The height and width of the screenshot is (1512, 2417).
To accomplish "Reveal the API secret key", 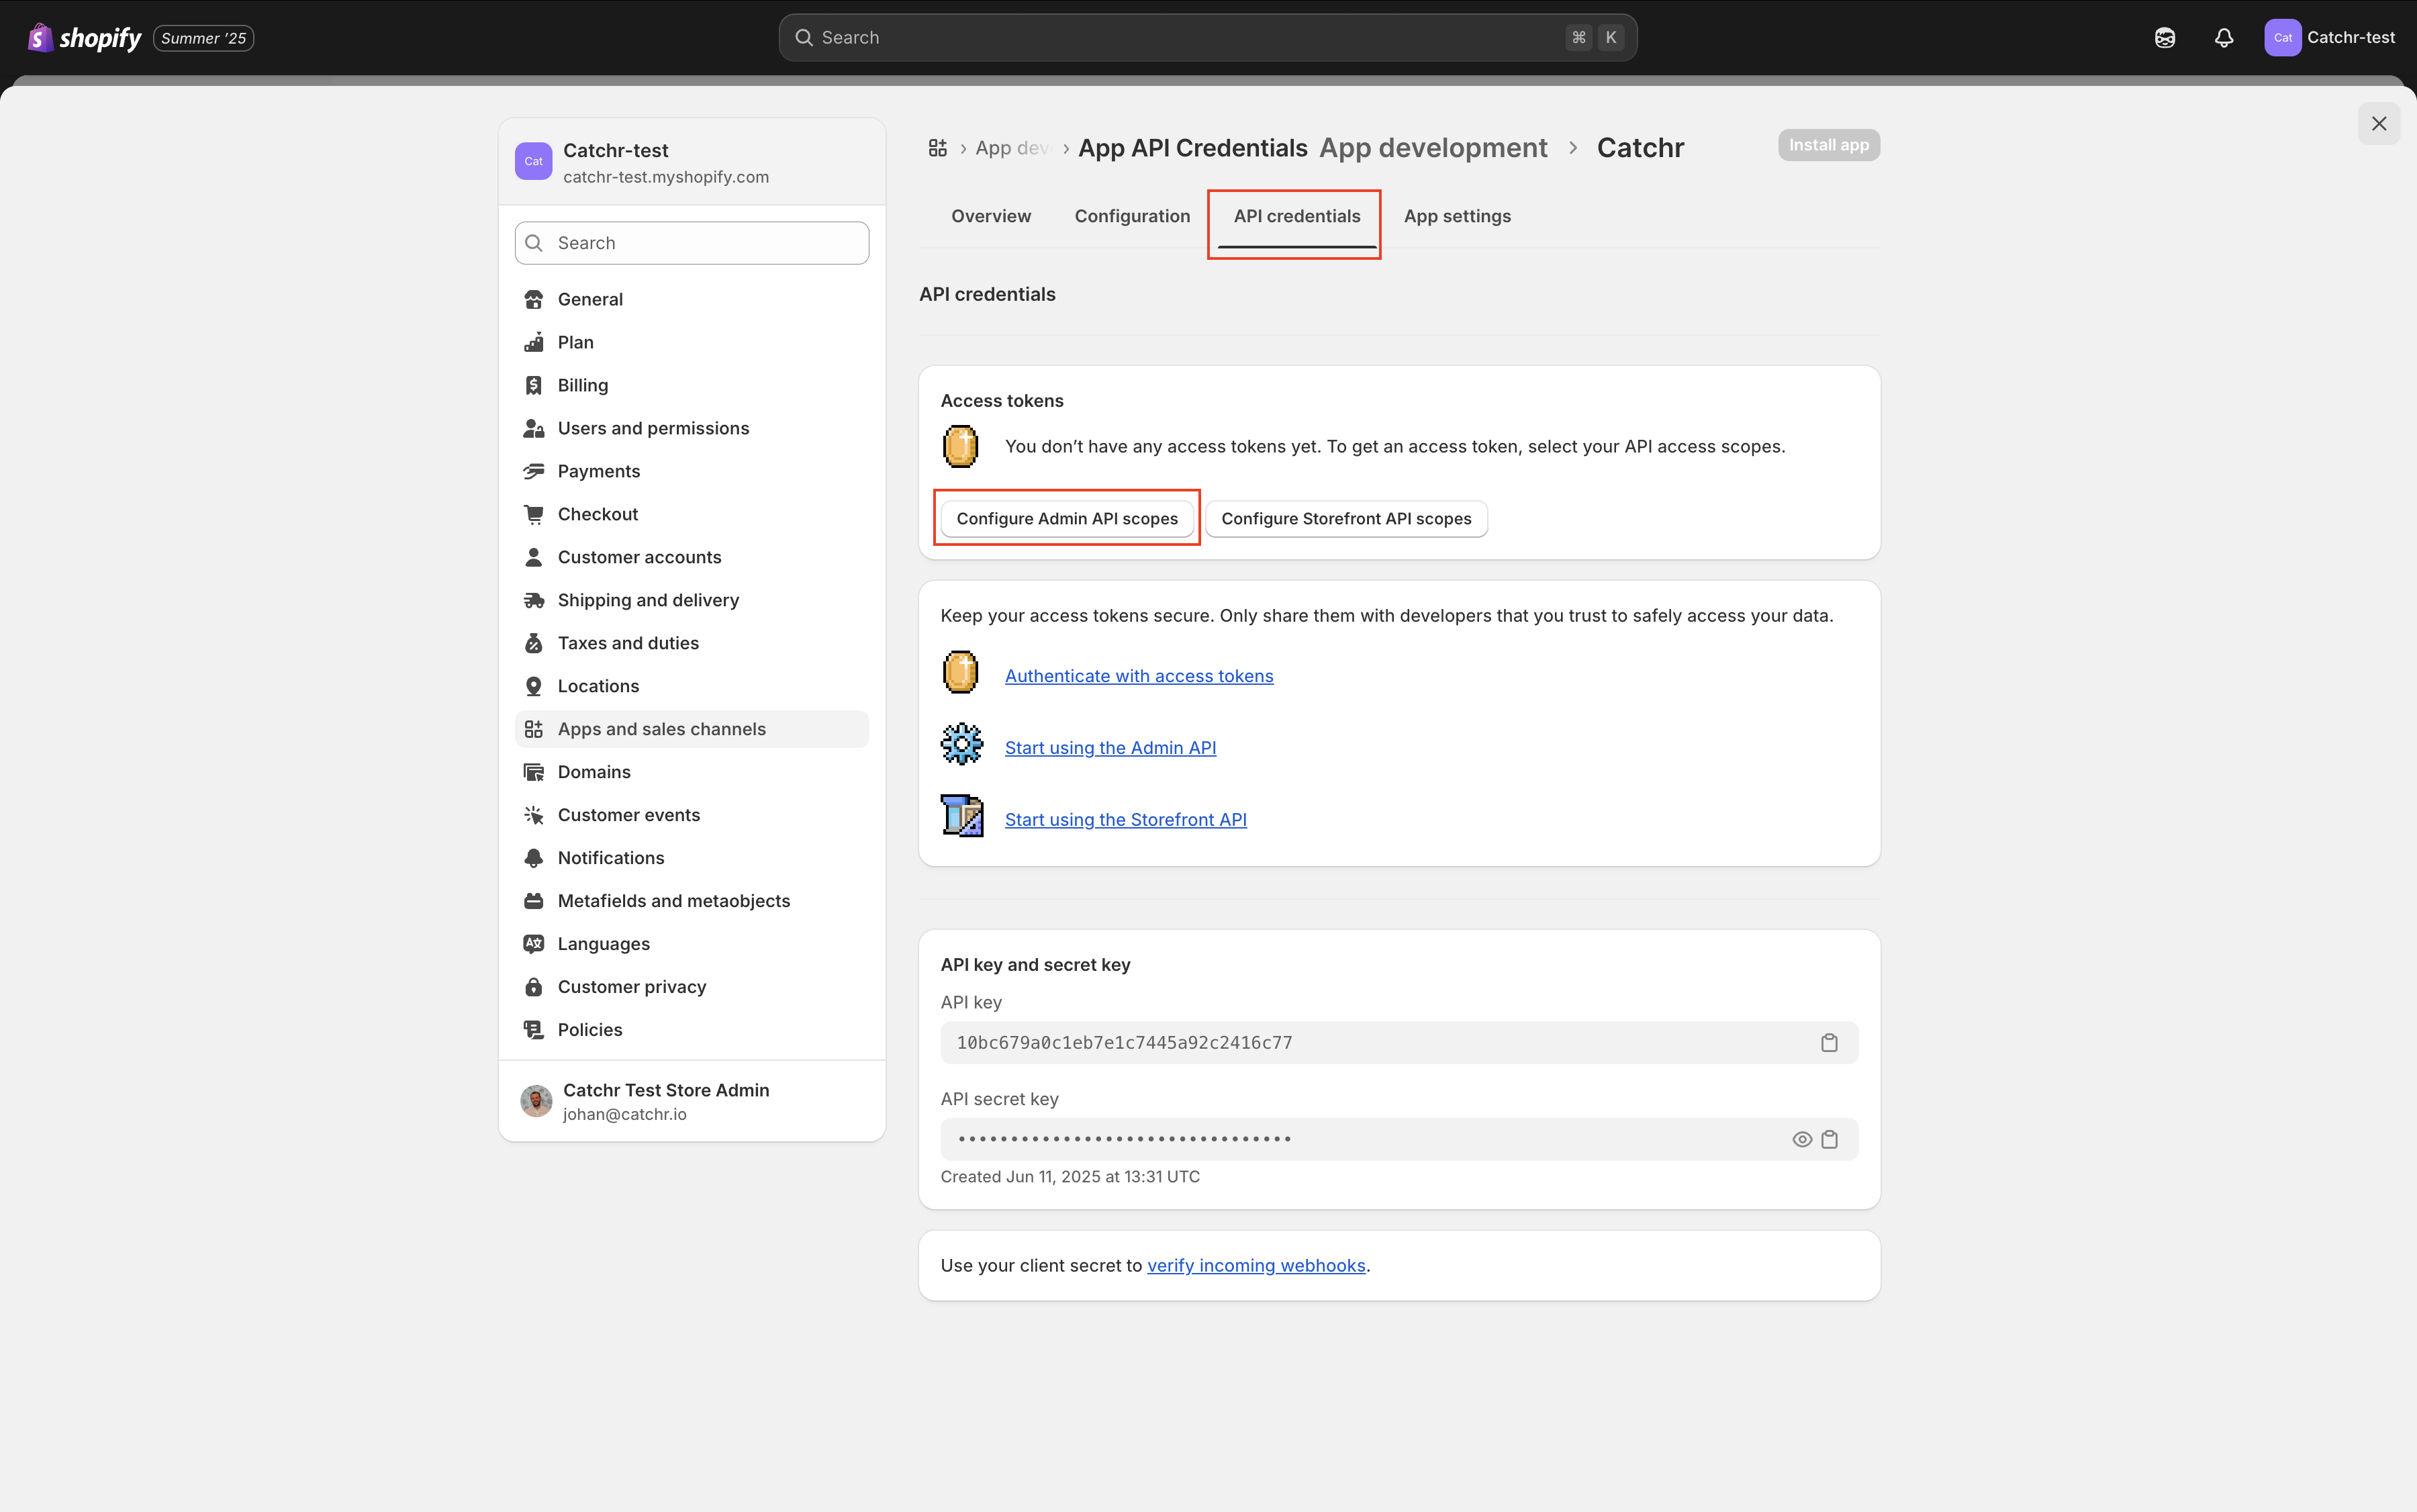I will [1802, 1140].
